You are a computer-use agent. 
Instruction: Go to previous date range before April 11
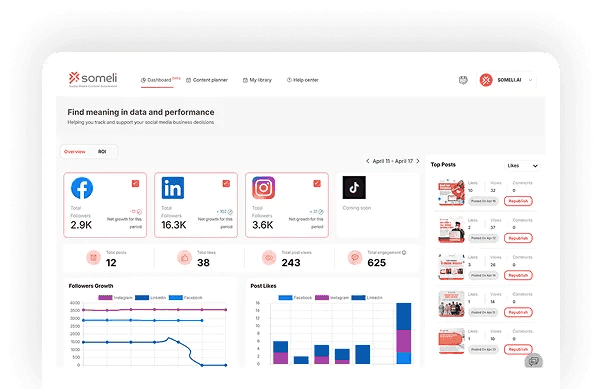367,161
